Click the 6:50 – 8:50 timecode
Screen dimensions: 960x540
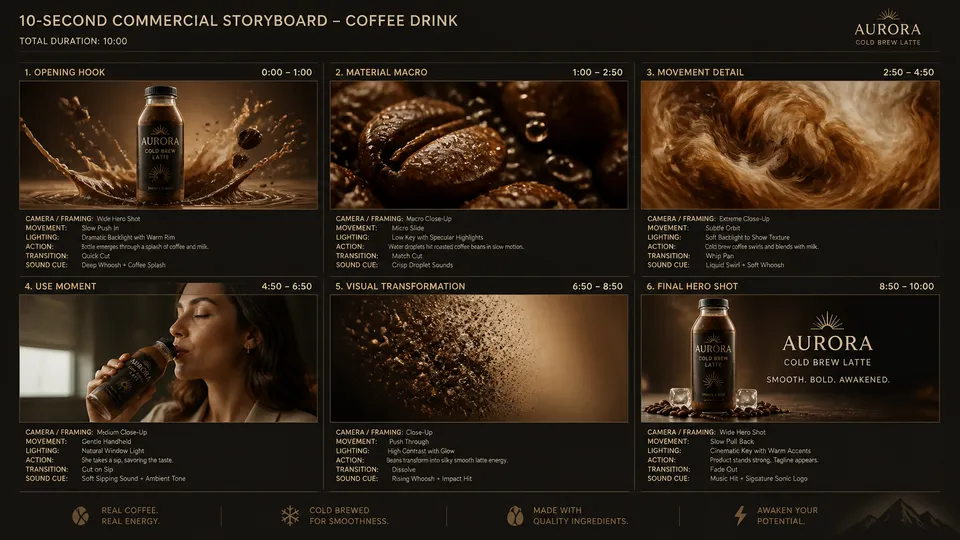tap(598, 286)
